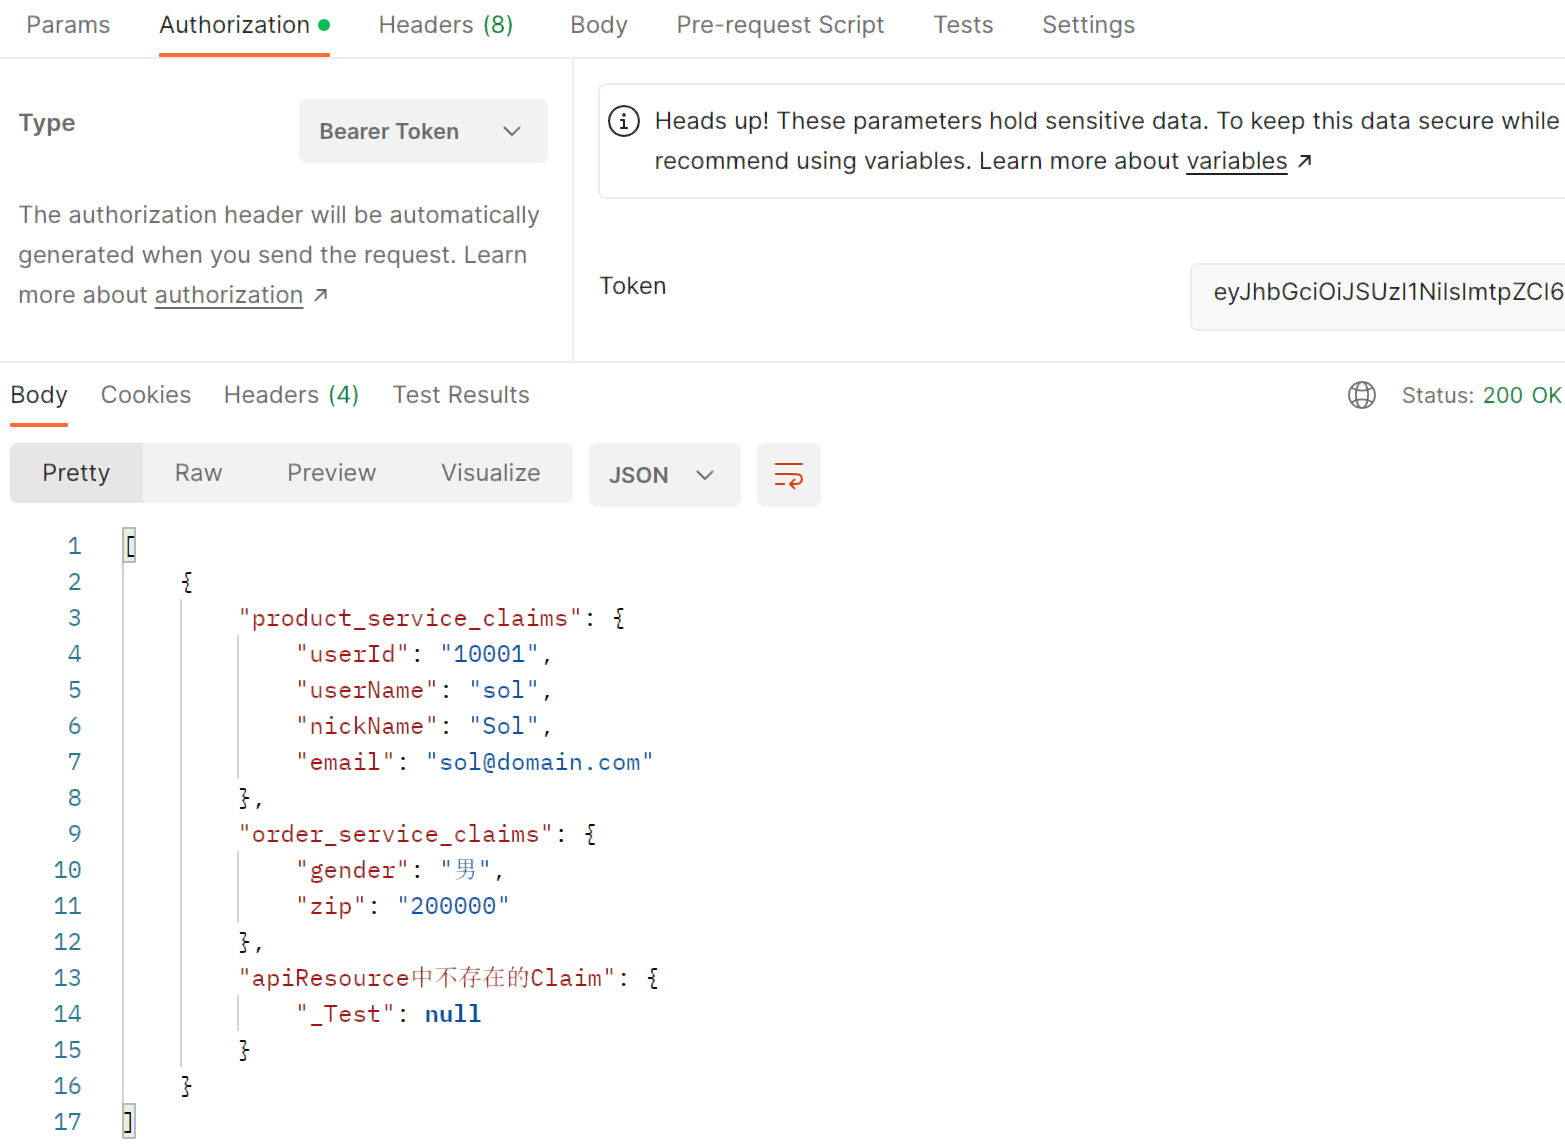
Task: Toggle word wrap icon in response toolbar
Action: tap(788, 475)
